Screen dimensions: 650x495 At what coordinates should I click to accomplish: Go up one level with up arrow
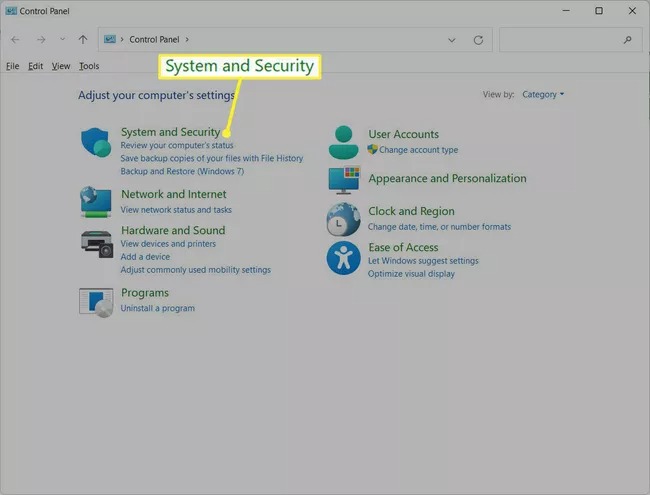pos(83,40)
